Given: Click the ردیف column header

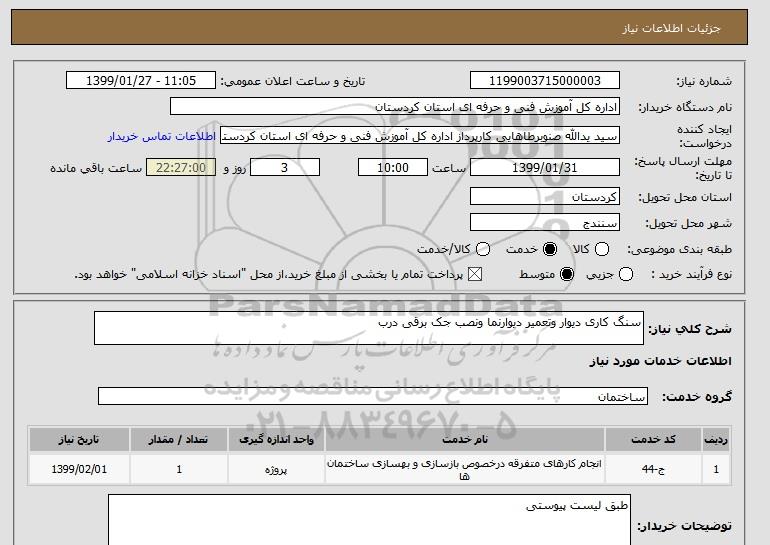Looking at the screenshot, I should tap(716, 439).
